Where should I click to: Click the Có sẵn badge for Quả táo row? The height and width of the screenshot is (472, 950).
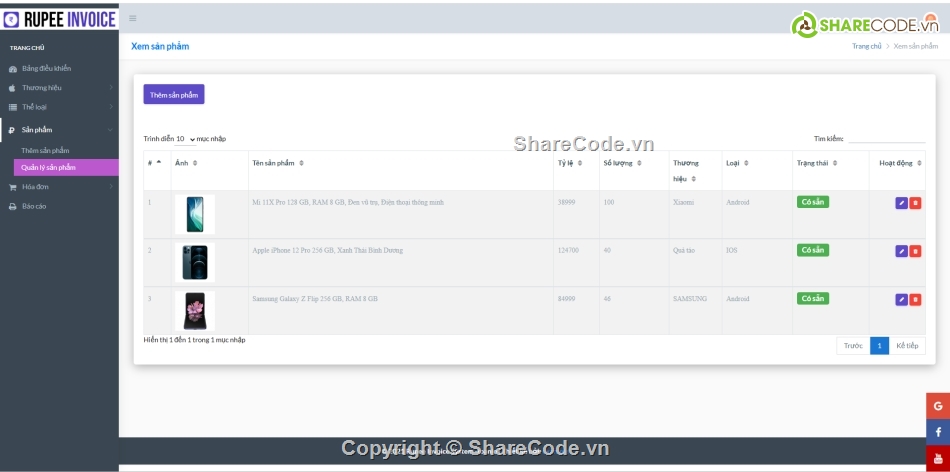click(812, 250)
